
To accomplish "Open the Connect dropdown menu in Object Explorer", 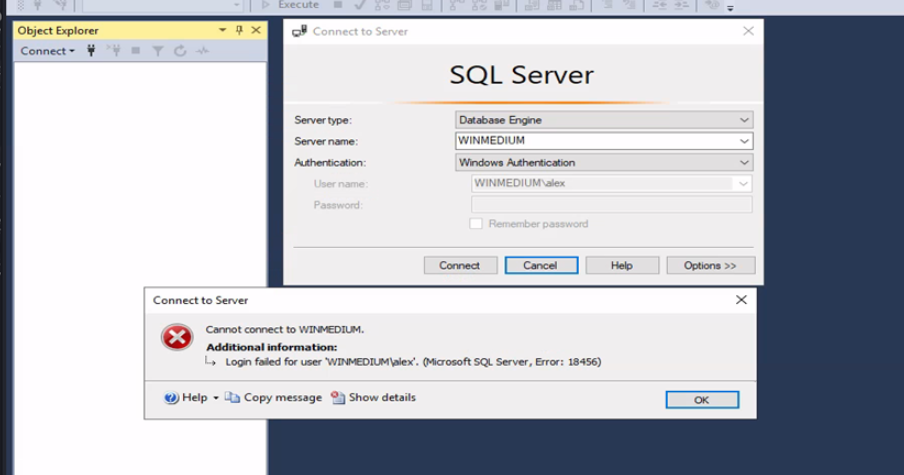I will click(x=48, y=51).
